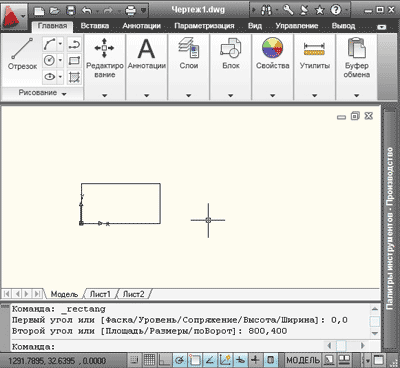Print the drawing with plotter icon
Viewport: 400px width, 368px height.
131,11
